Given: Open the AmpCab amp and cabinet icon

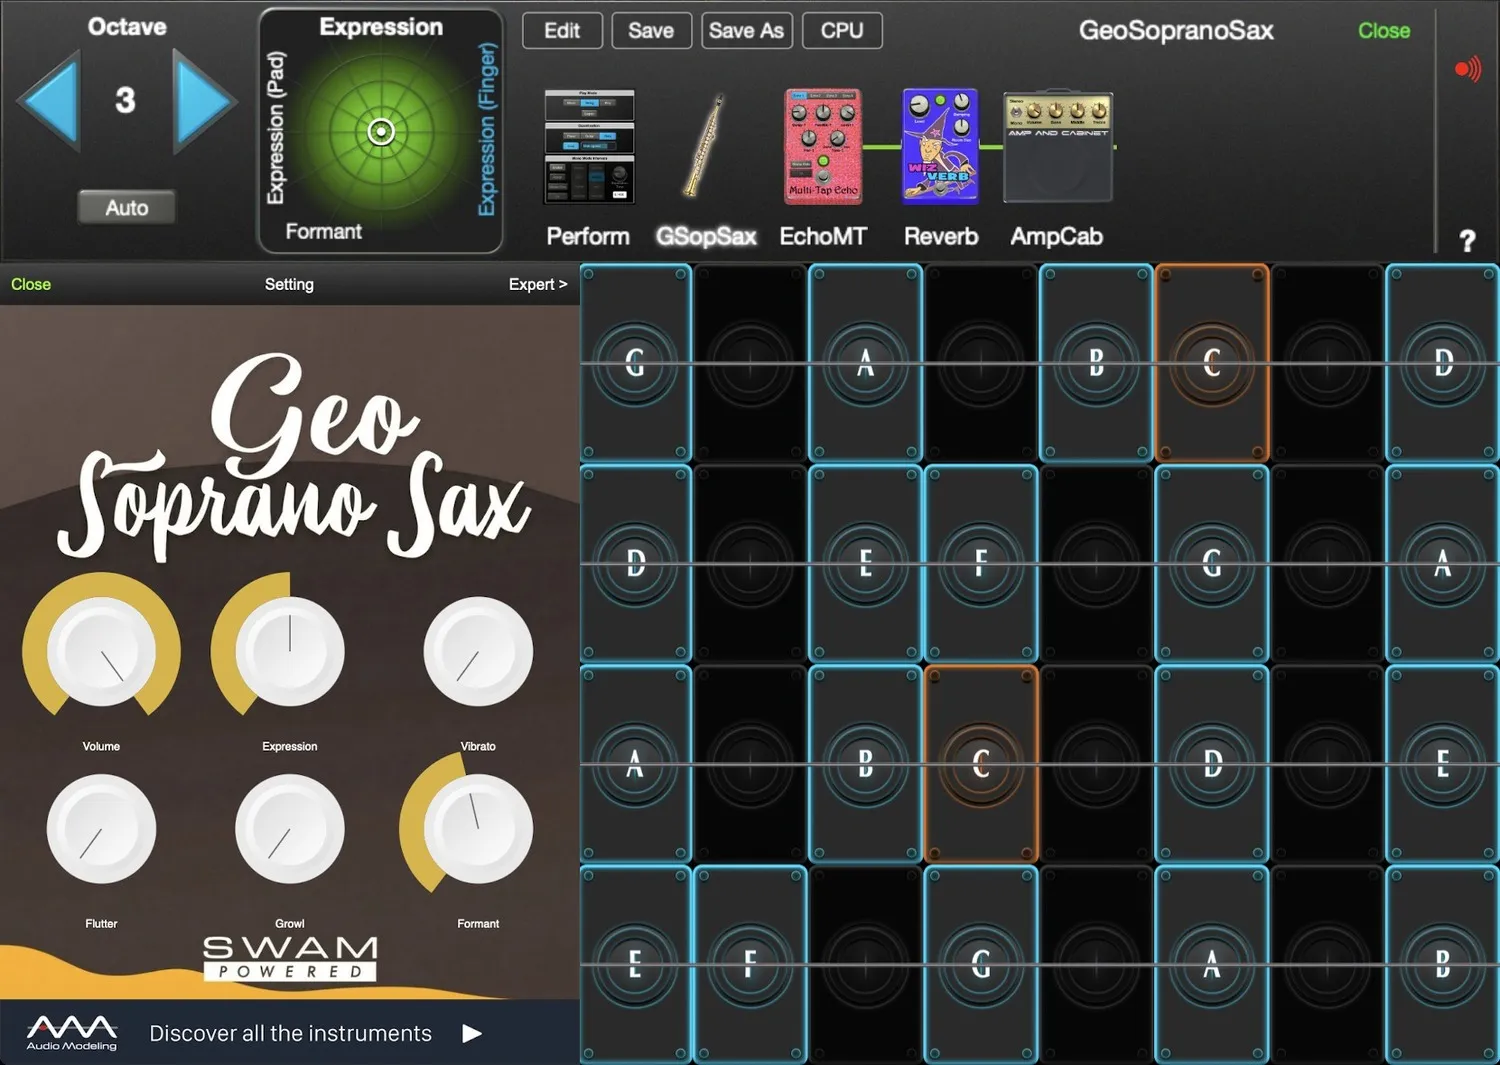Looking at the screenshot, I should click(1058, 147).
